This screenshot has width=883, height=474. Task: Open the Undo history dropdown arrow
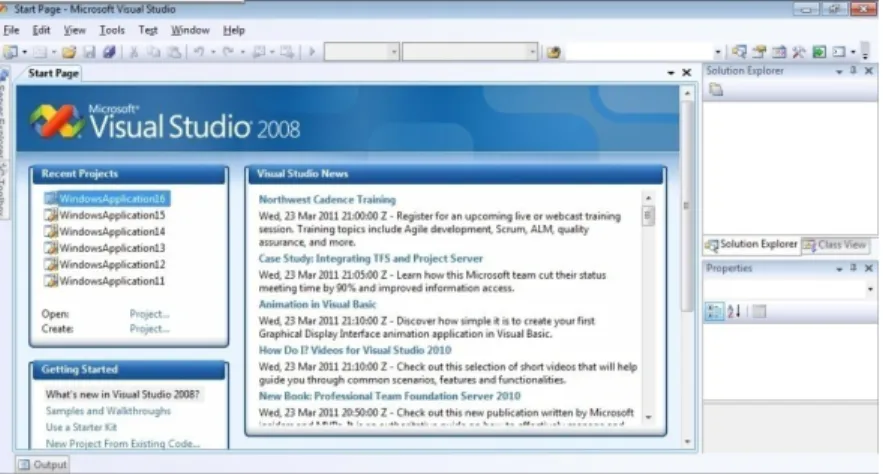(213, 52)
